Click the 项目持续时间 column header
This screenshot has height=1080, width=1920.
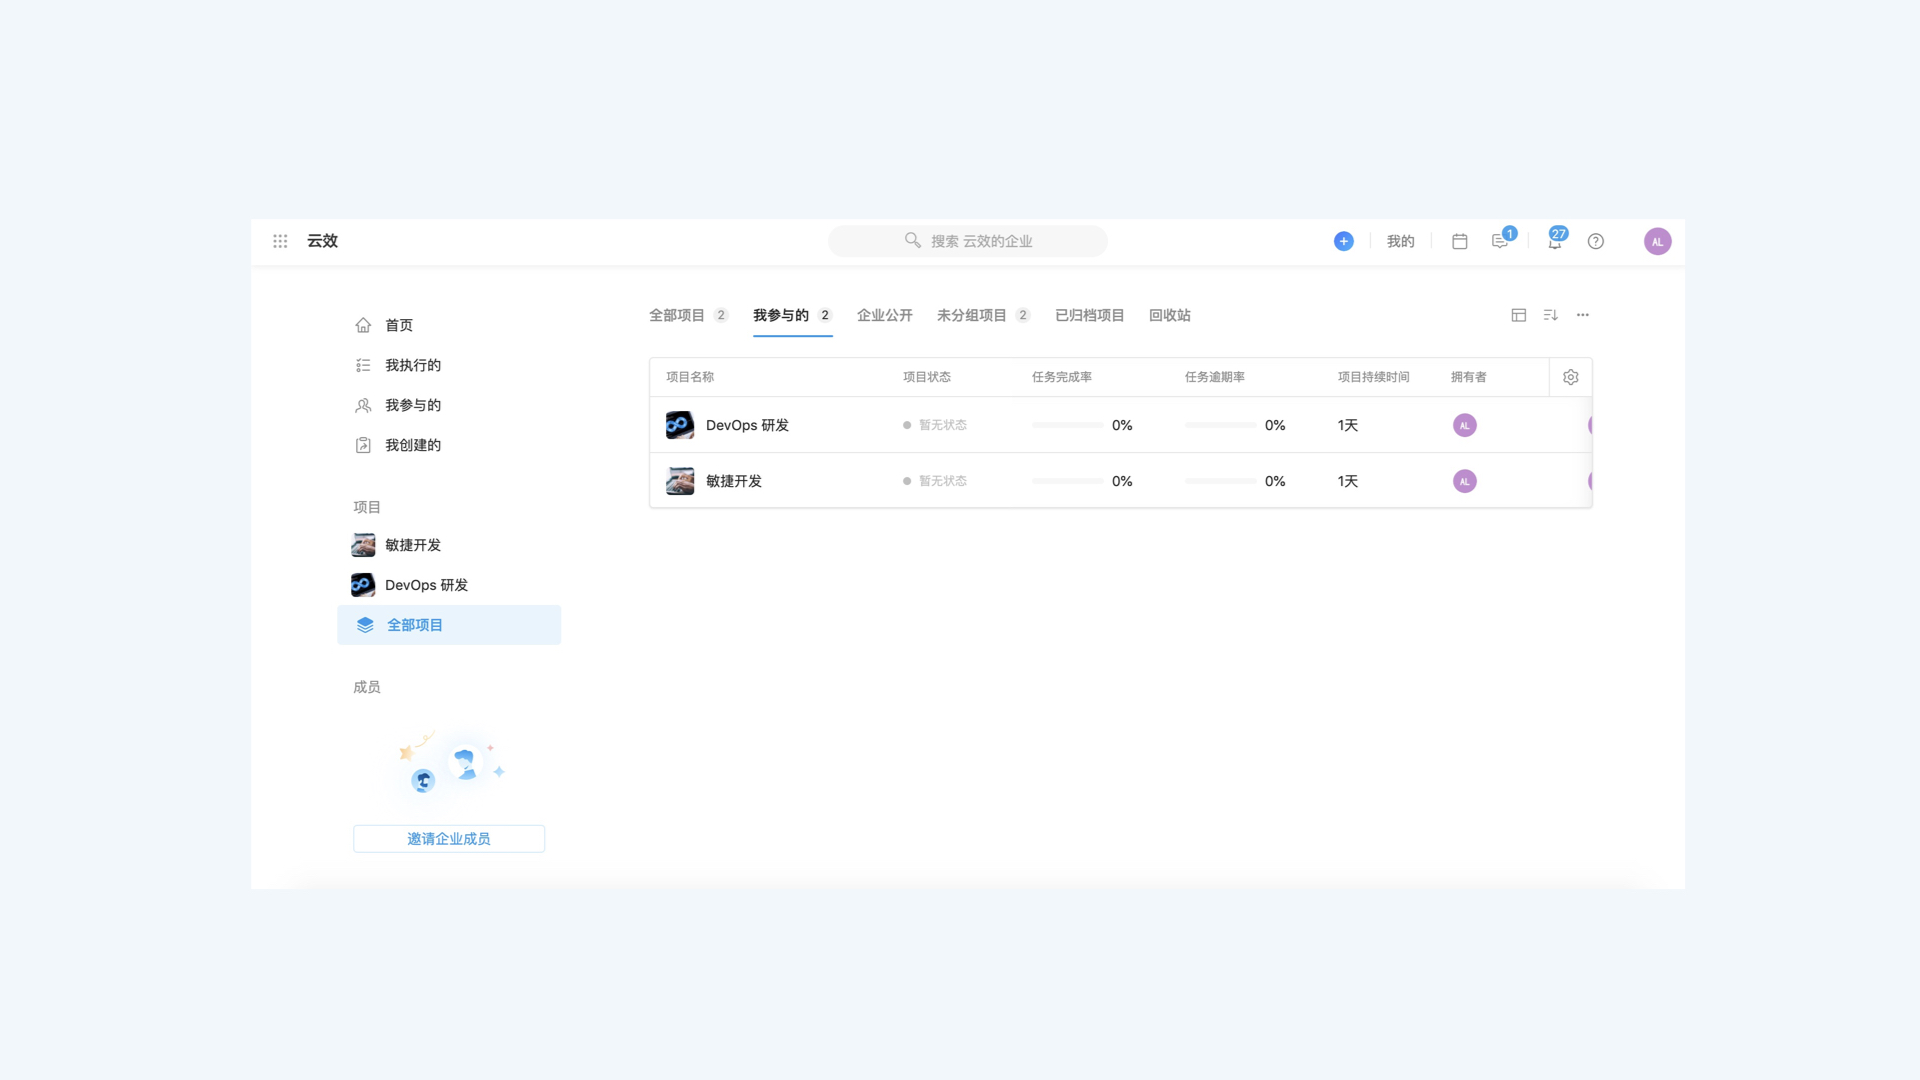1374,377
